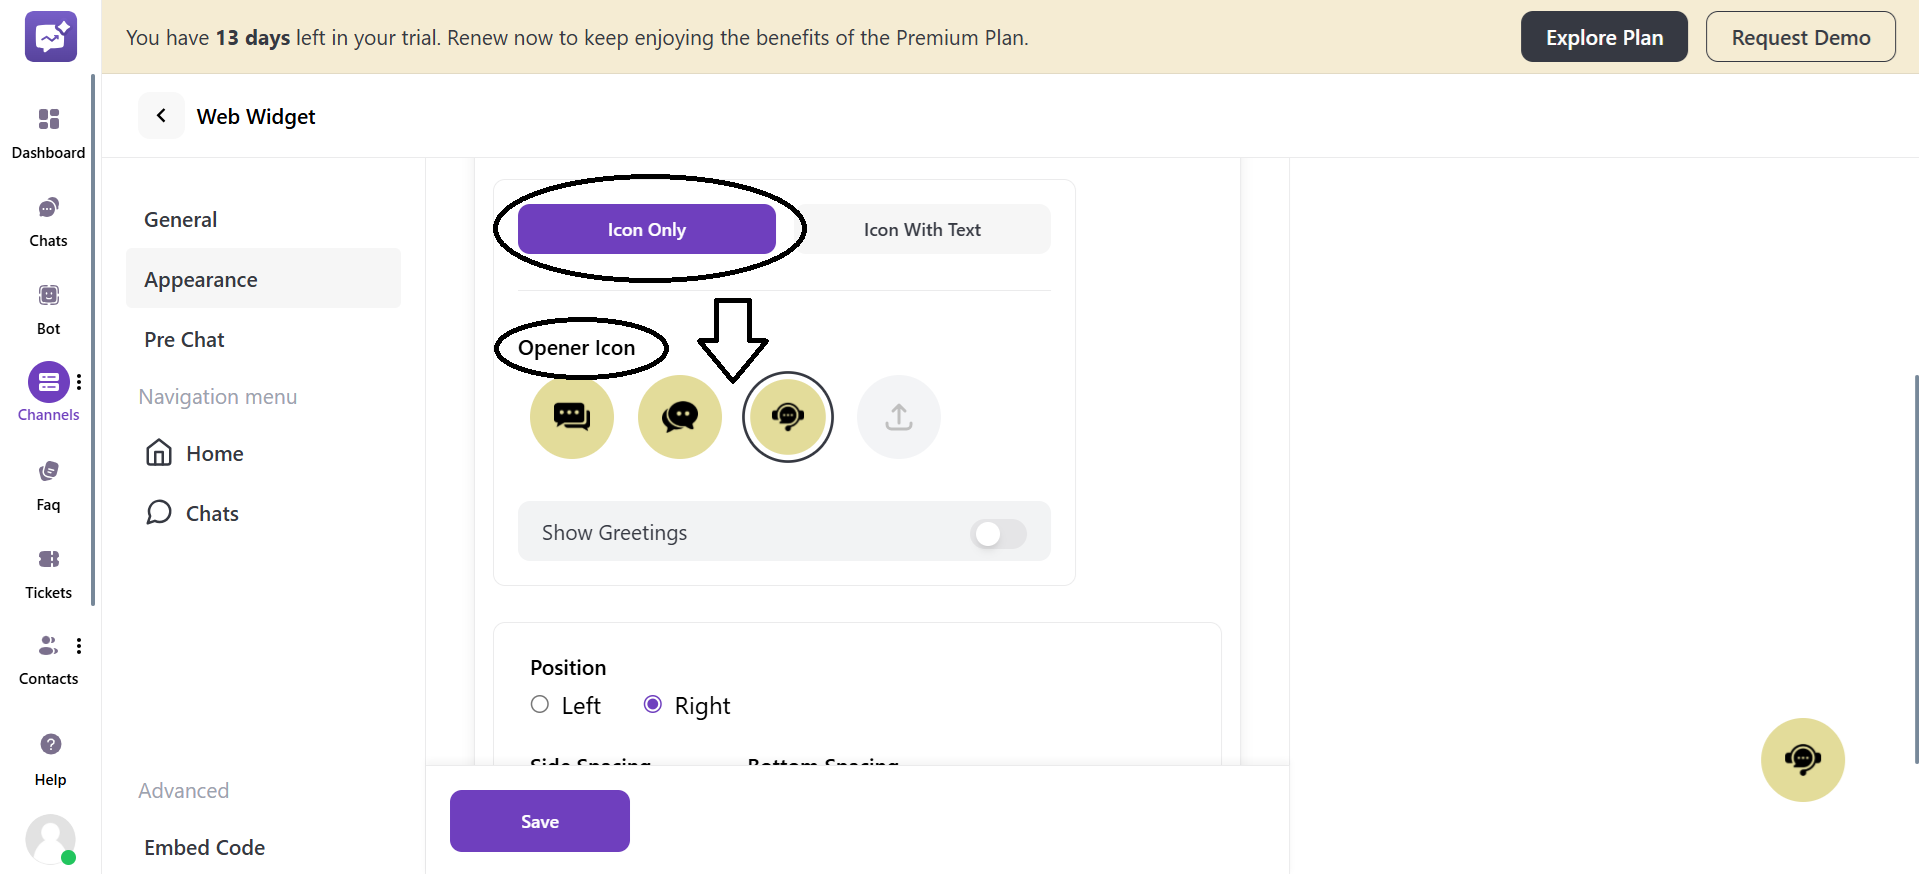Open the Pre Chat settings menu

(185, 340)
